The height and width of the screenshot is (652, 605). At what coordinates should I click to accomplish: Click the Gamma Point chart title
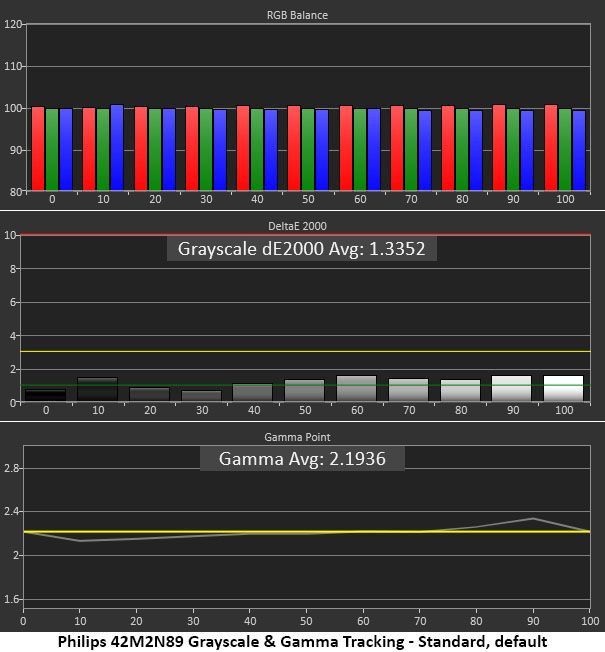(x=297, y=437)
